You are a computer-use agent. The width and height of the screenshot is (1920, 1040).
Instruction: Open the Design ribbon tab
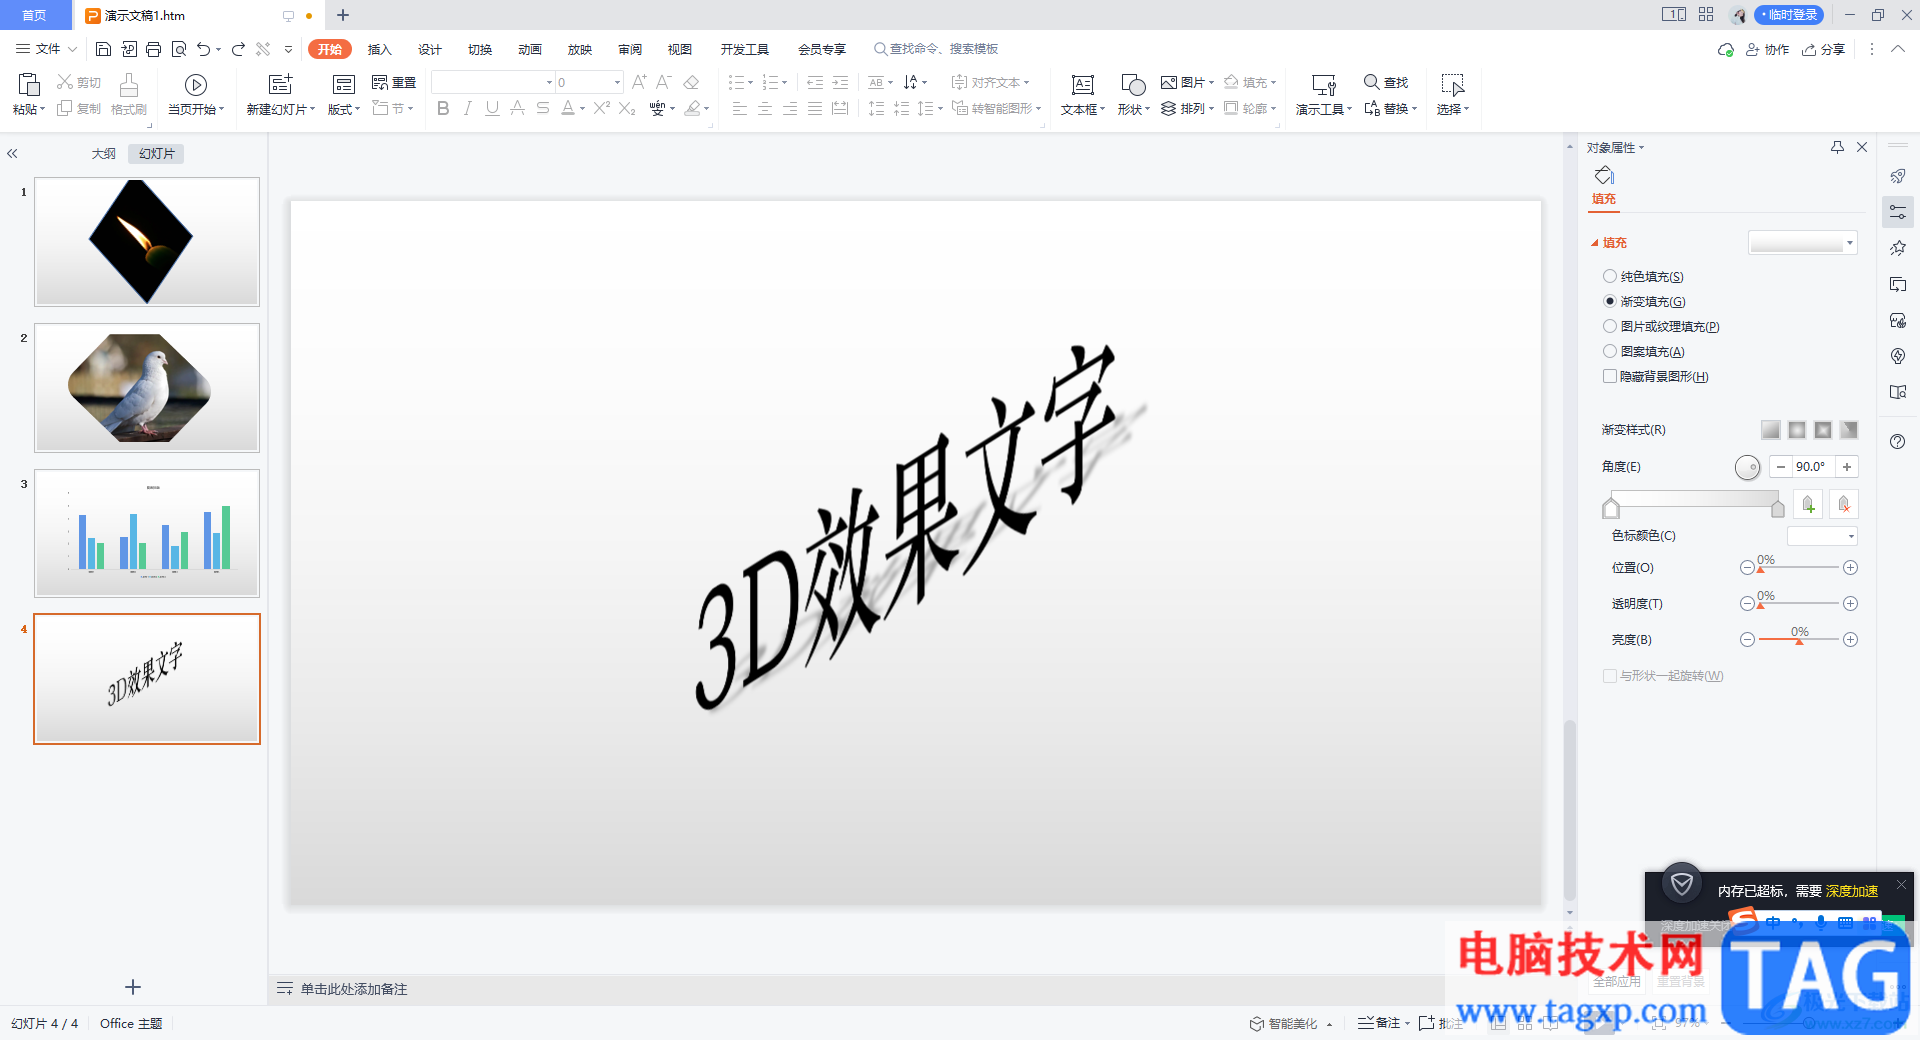point(430,49)
